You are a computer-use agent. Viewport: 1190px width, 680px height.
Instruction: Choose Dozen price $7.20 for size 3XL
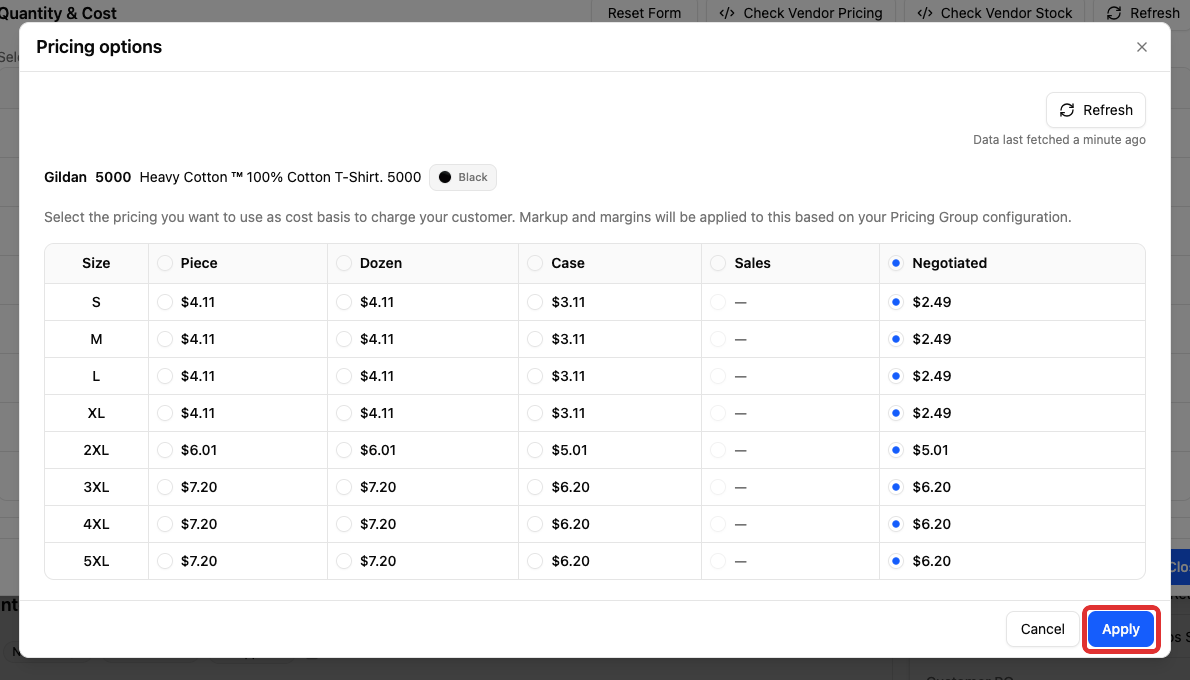coord(344,487)
